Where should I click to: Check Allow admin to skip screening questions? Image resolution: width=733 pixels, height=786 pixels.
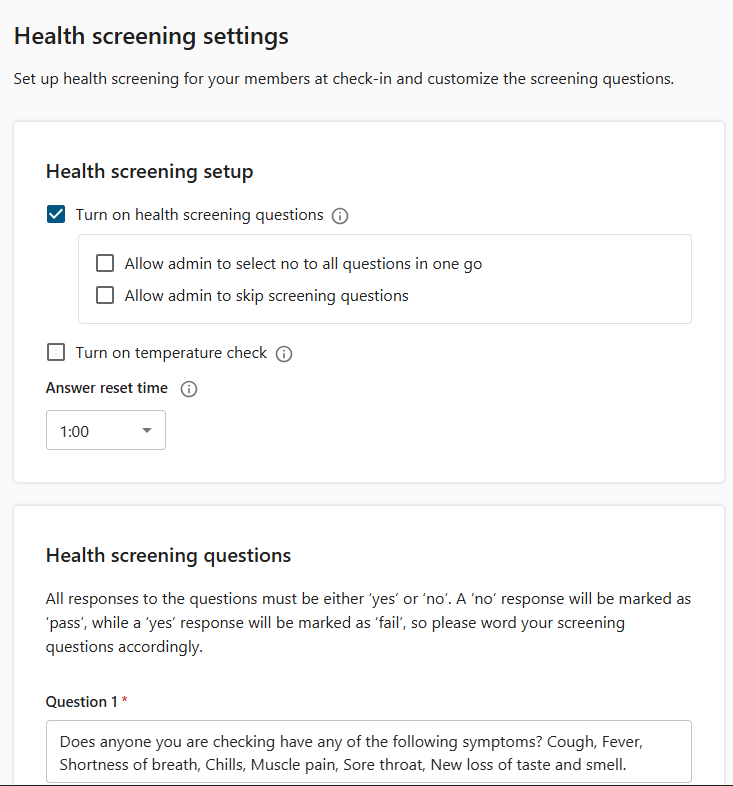(105, 295)
